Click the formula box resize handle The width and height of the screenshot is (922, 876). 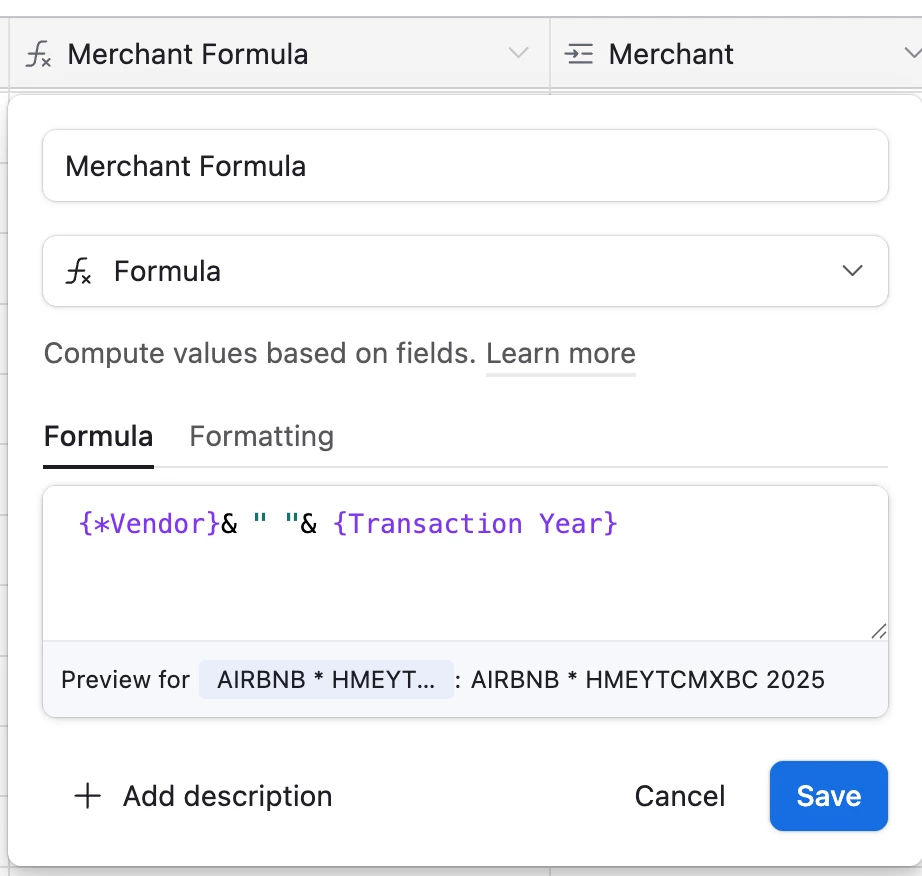pyautogui.click(x=878, y=631)
